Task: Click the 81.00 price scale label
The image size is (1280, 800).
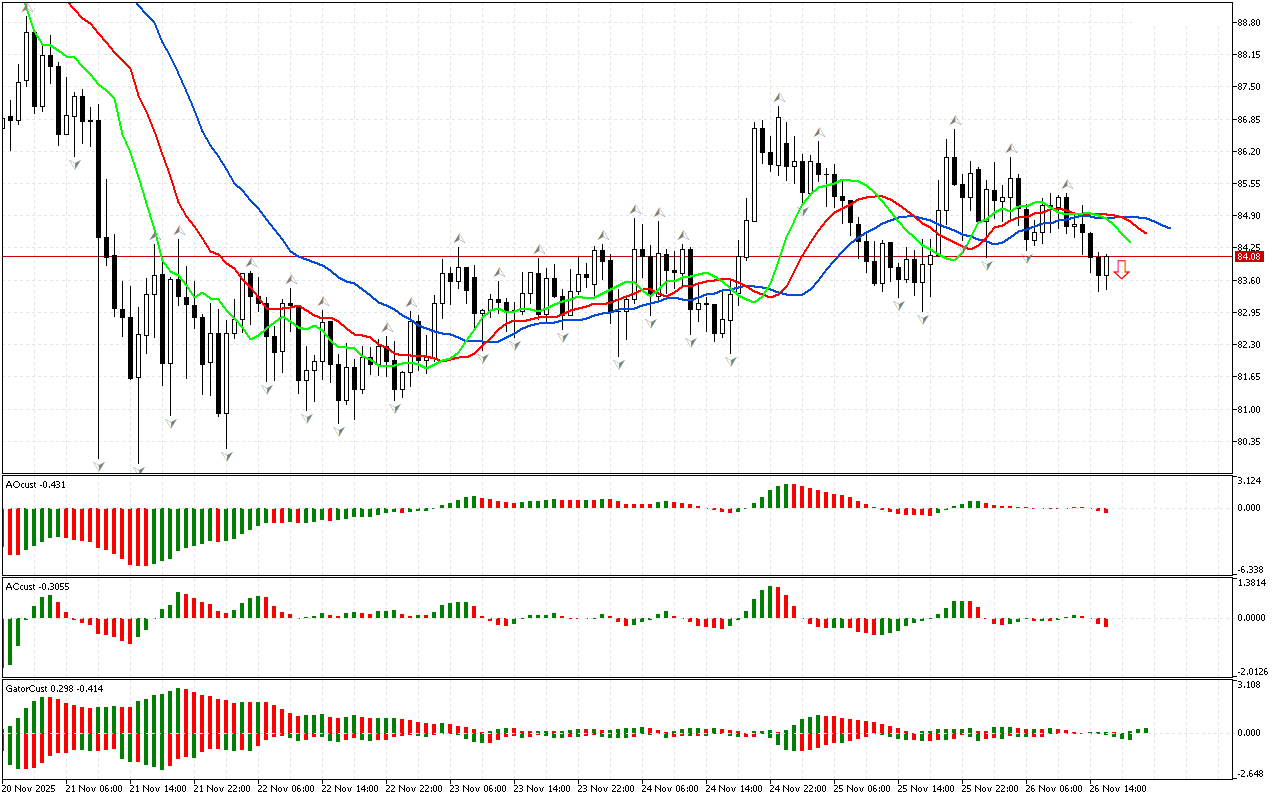Action: 1247,409
